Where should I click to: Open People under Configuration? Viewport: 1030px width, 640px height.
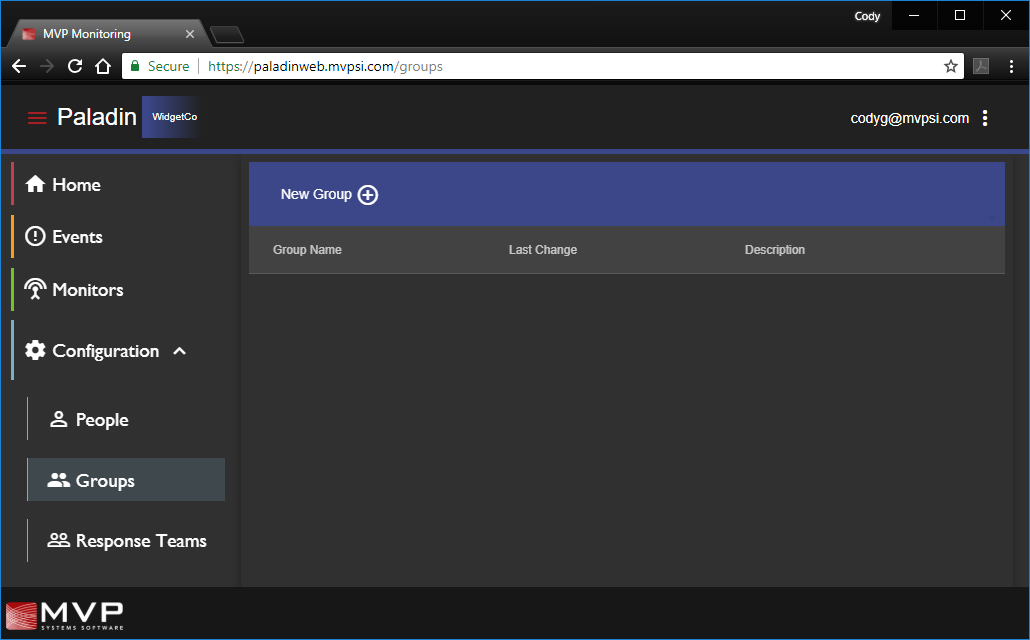click(101, 420)
